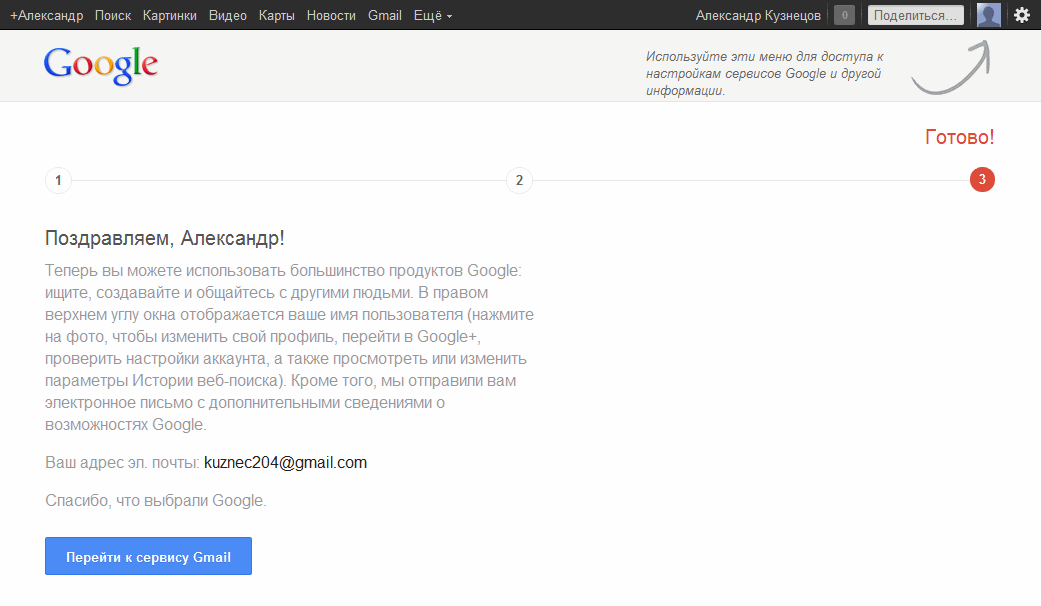Open the notifications counter showing 0
Screen dimensions: 1041x606
coord(844,15)
